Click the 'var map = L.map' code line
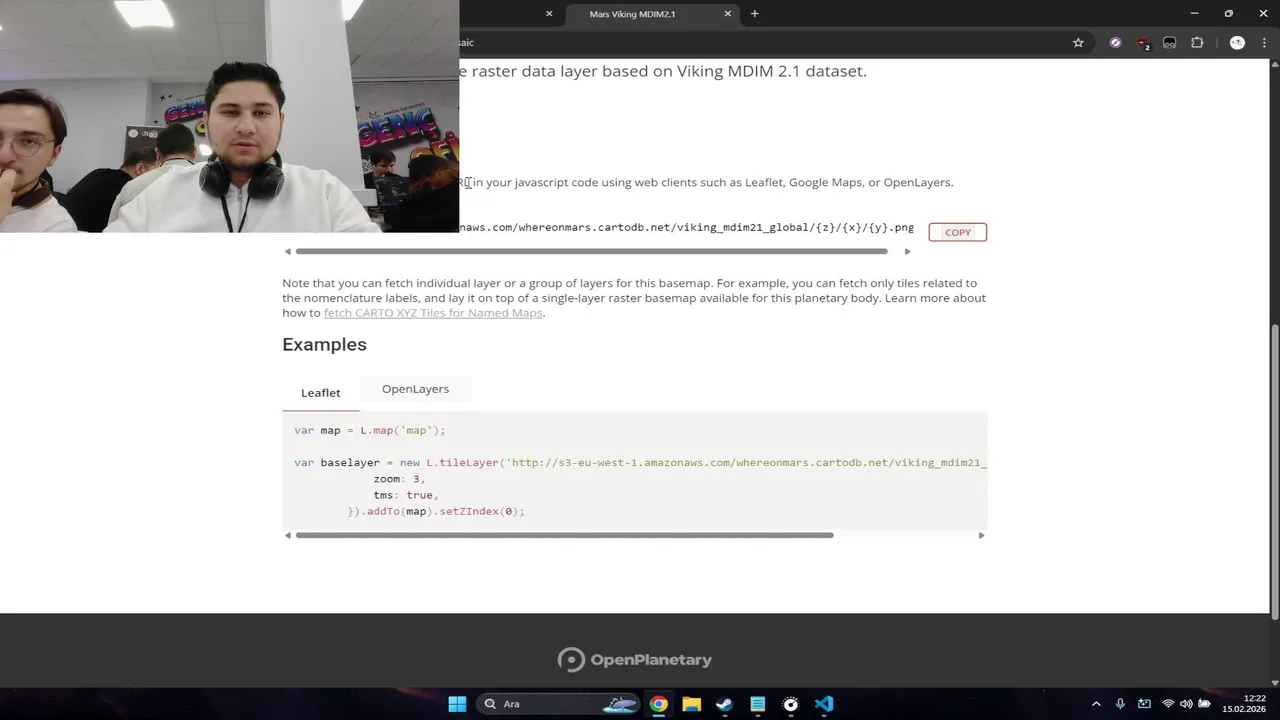 click(370, 430)
